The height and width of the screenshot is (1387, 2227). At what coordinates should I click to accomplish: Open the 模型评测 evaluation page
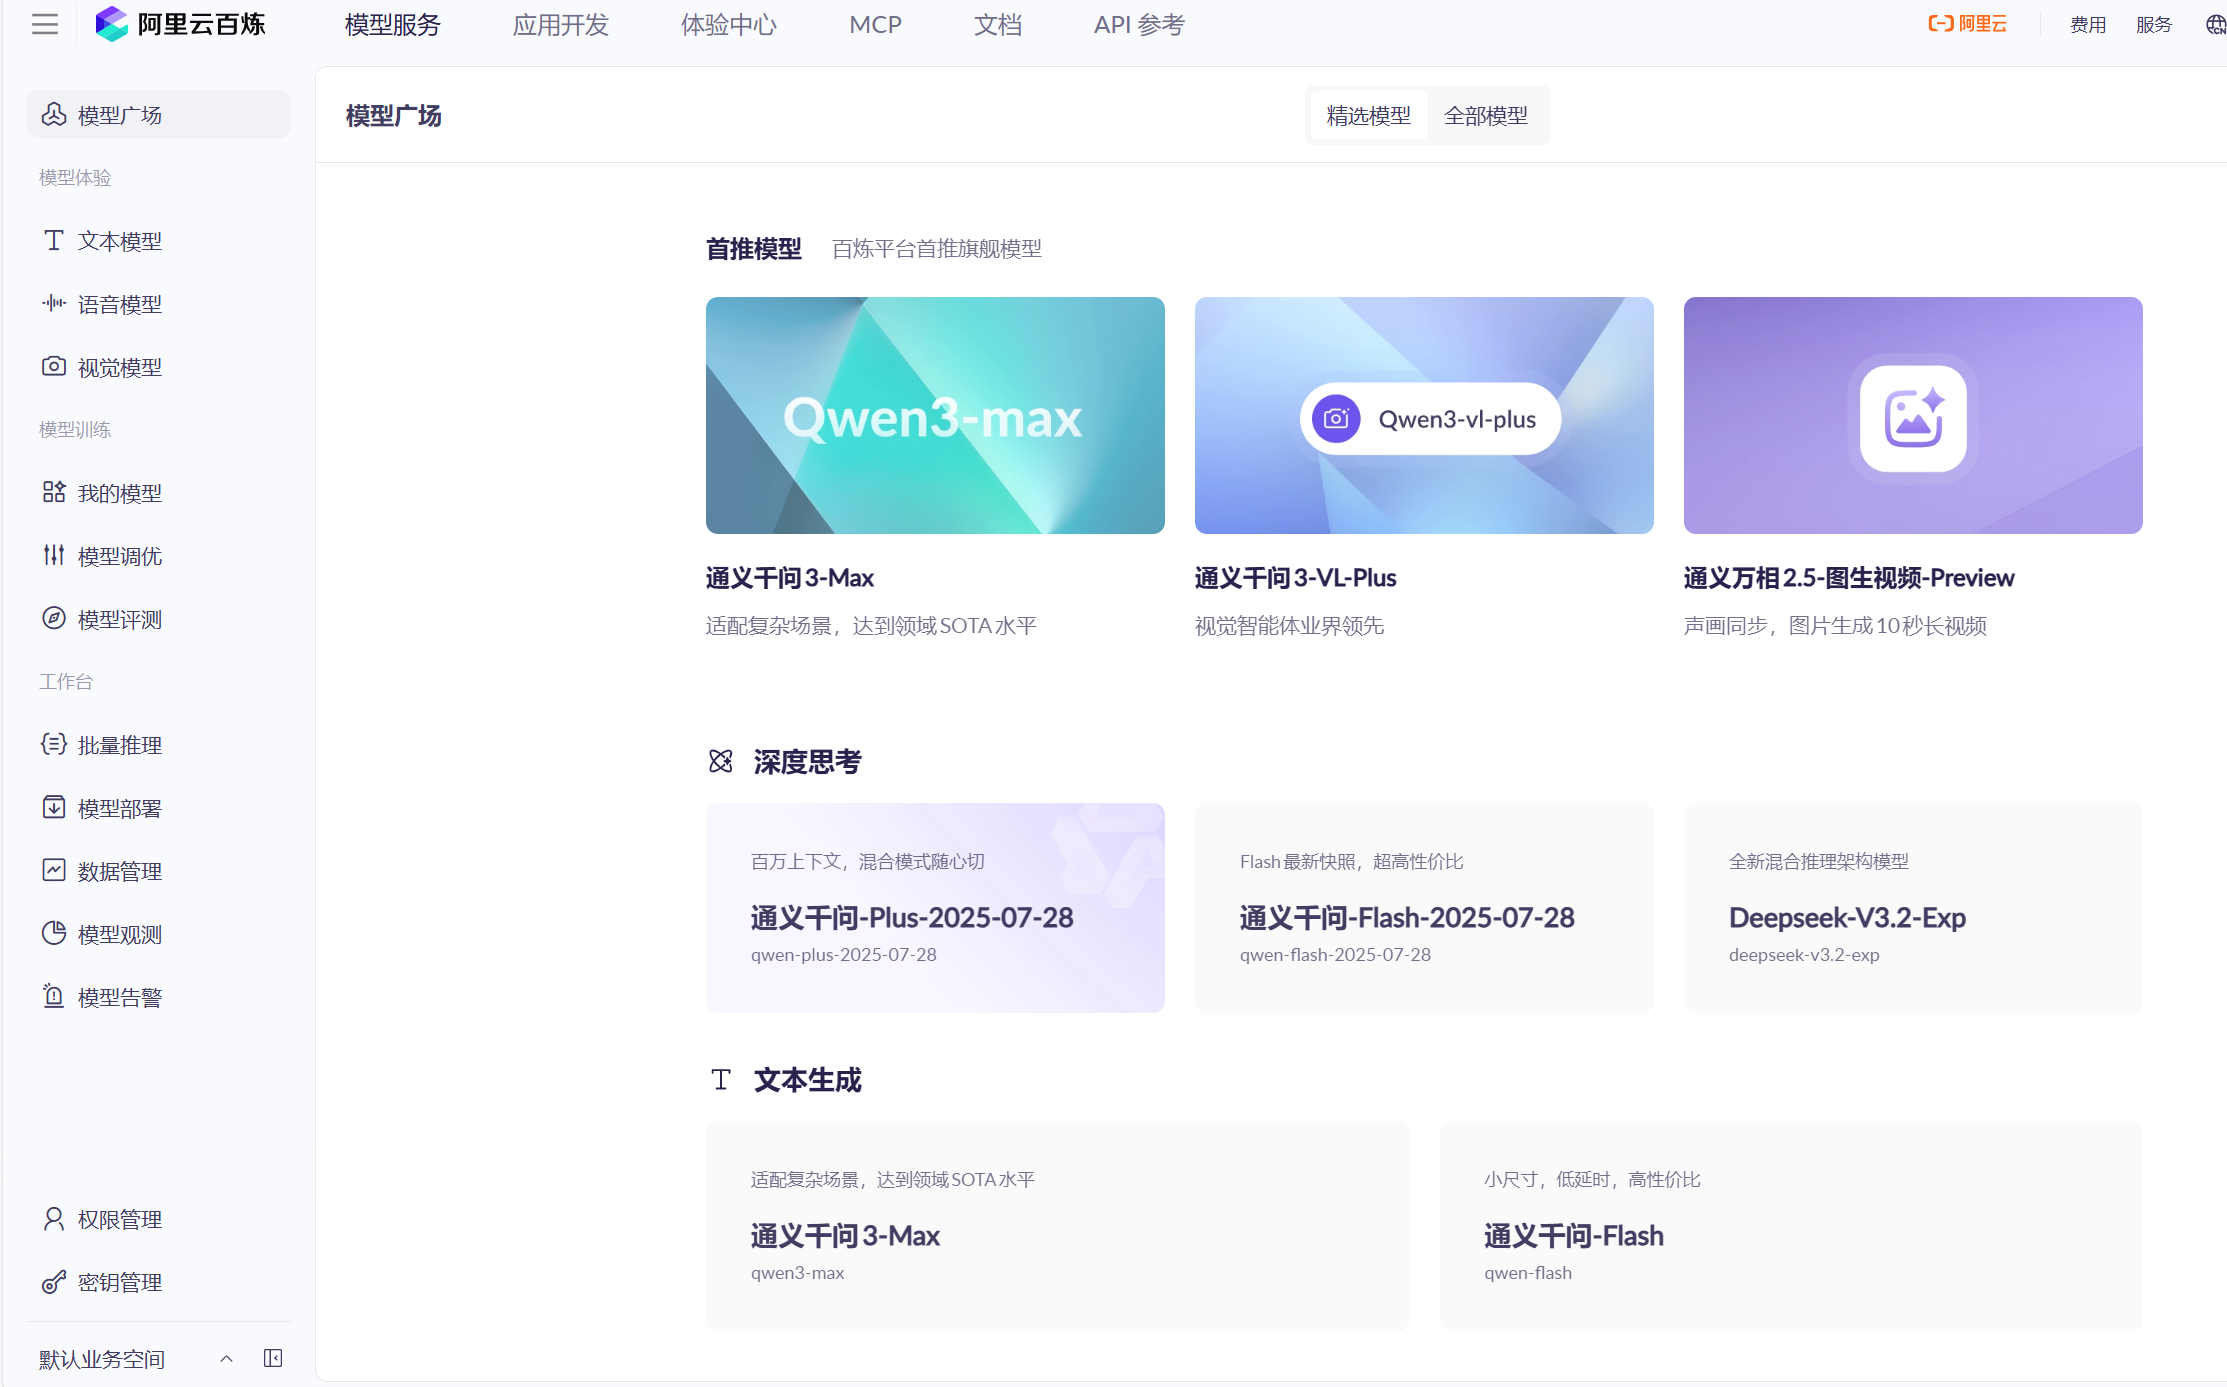click(118, 618)
